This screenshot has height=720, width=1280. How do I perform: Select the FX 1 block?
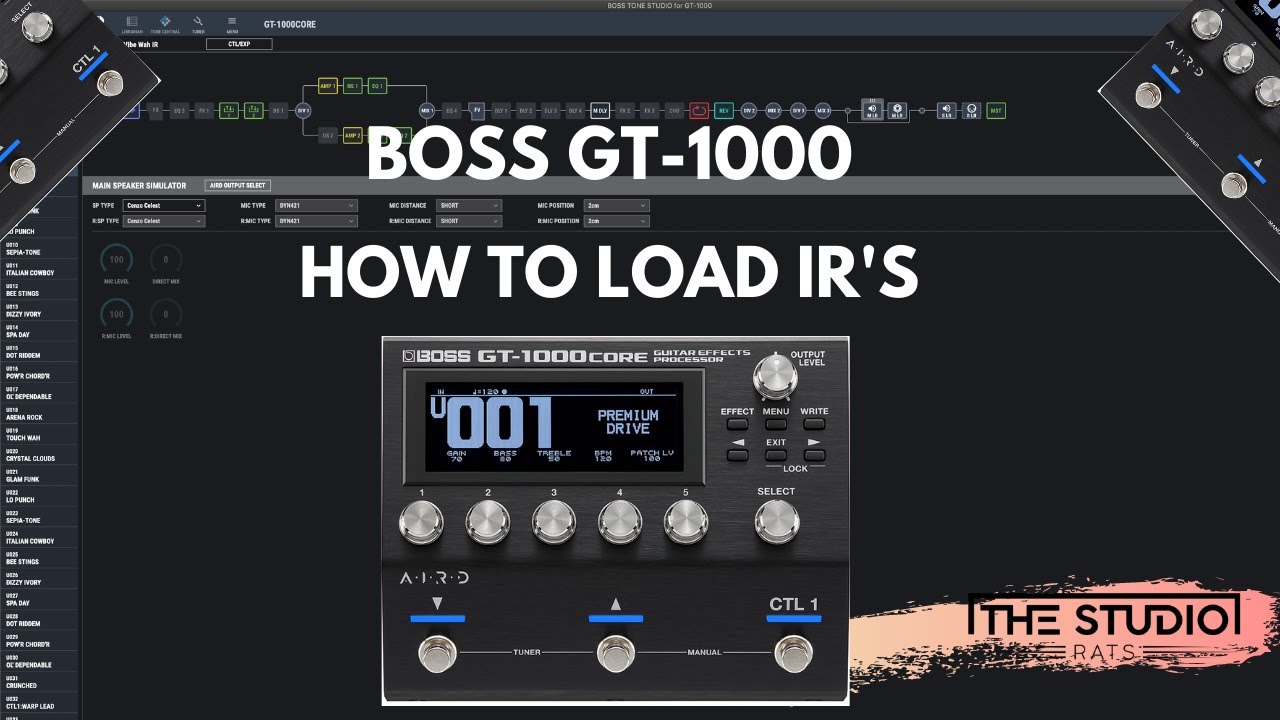[x=205, y=110]
